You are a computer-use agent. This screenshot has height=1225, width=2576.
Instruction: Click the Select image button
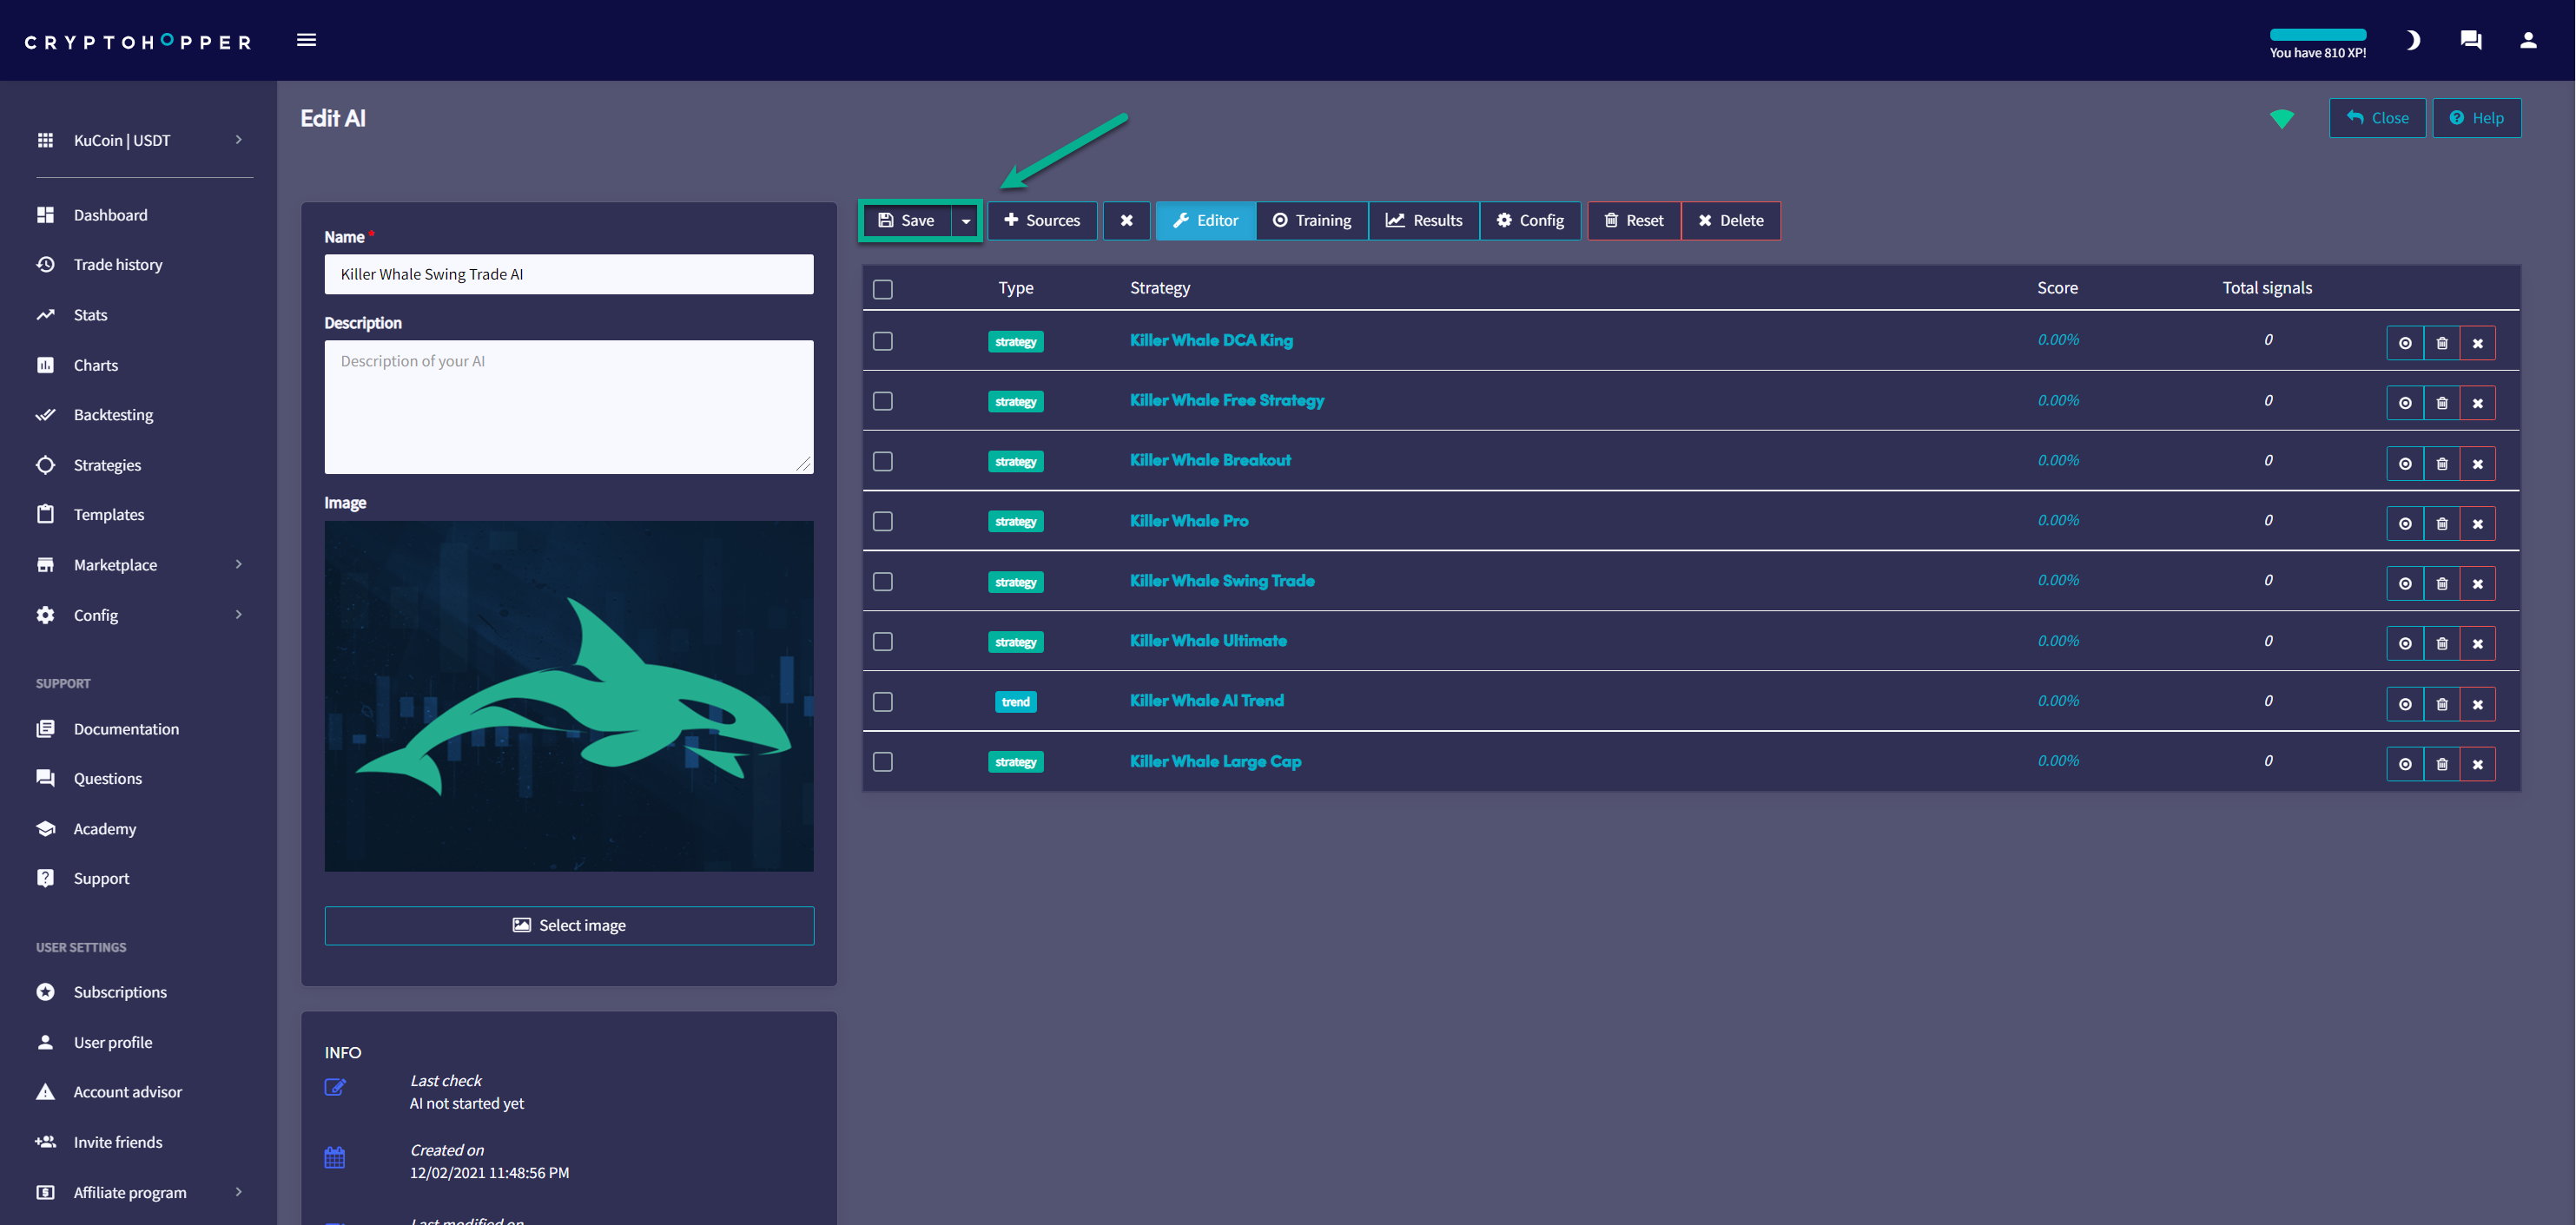point(568,925)
